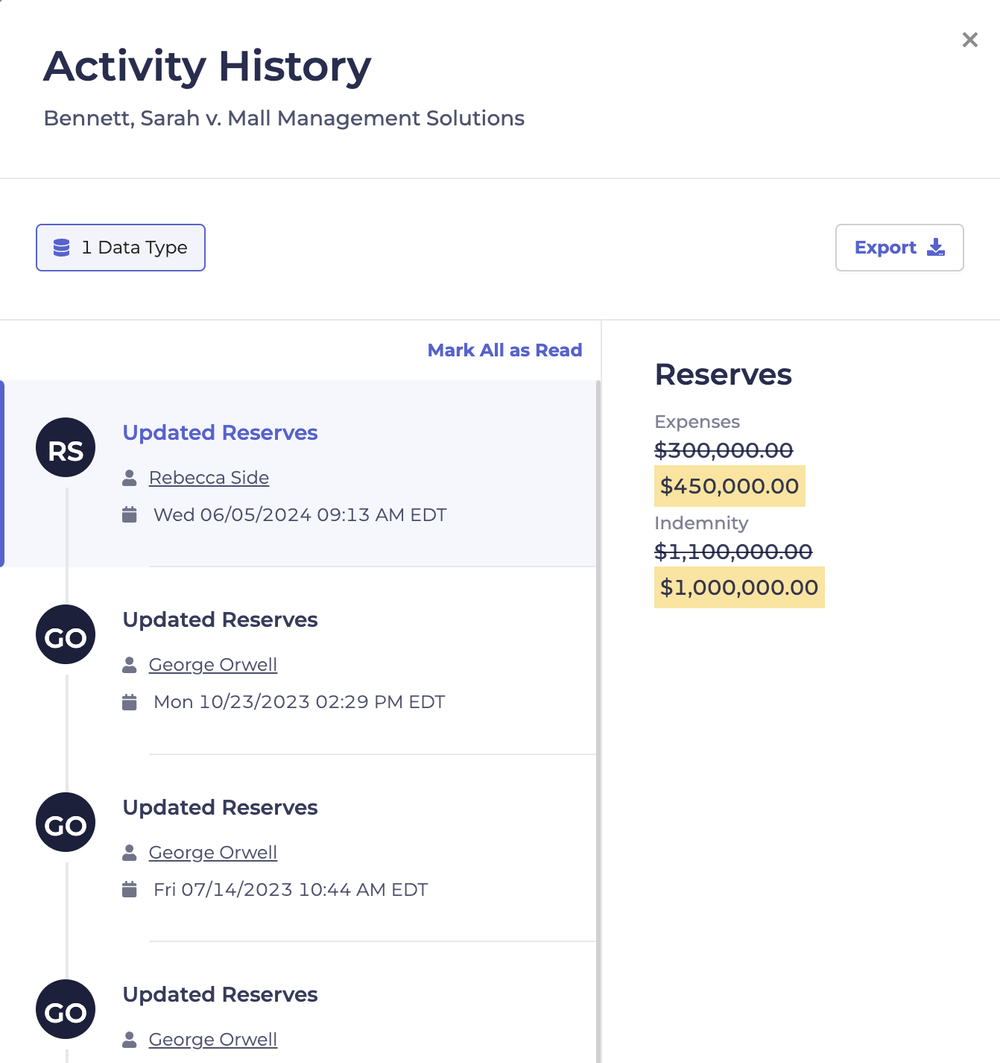
Task: Click person icon in last visible entry
Action: pos(129,1040)
